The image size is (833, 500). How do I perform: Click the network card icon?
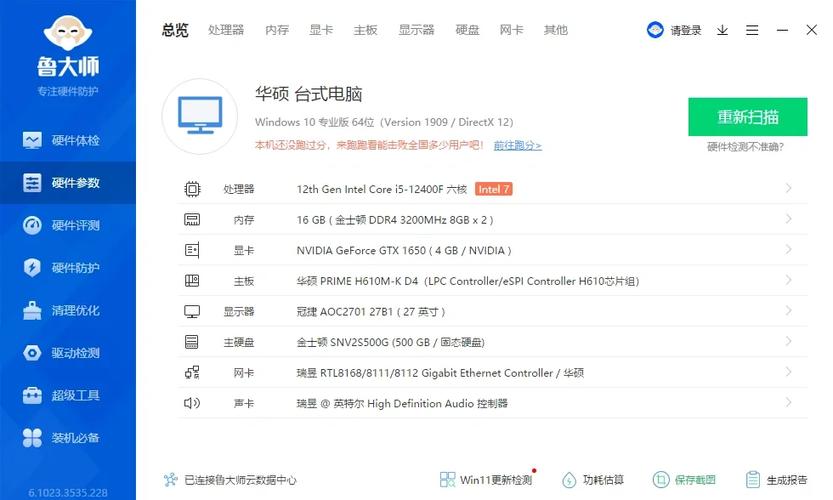click(x=192, y=372)
